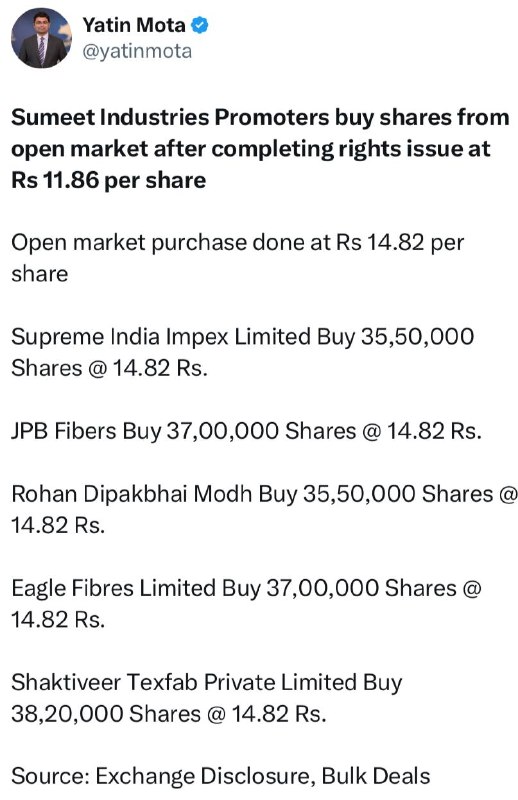Click the Exchange Disclosure source text
This screenshot has height=800, width=518.
[x=204, y=777]
